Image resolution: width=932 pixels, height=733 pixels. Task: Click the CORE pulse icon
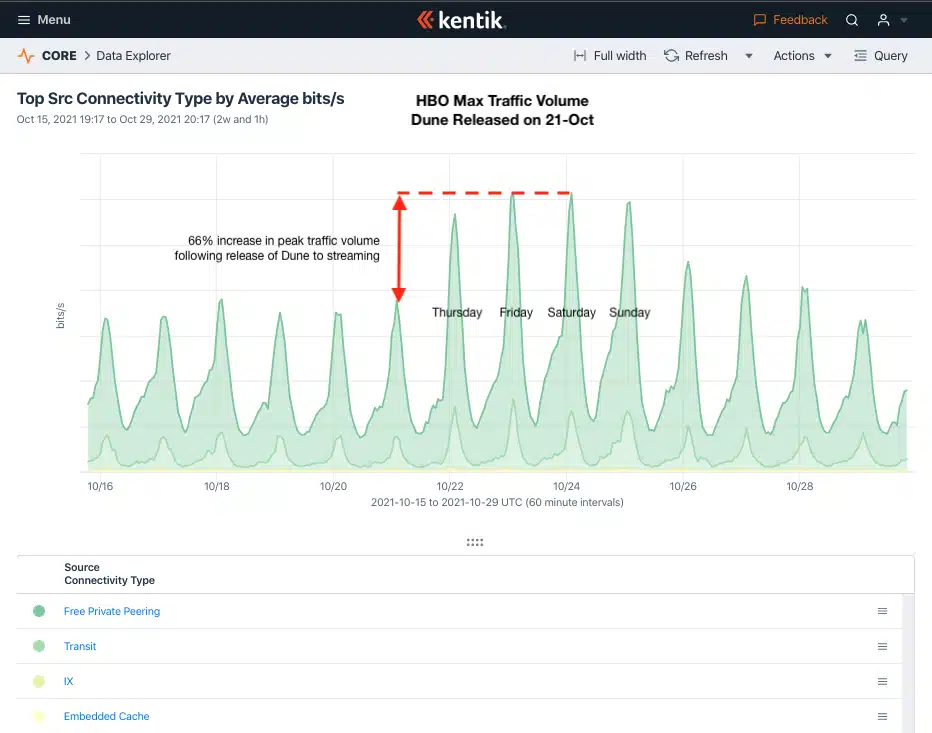point(26,56)
